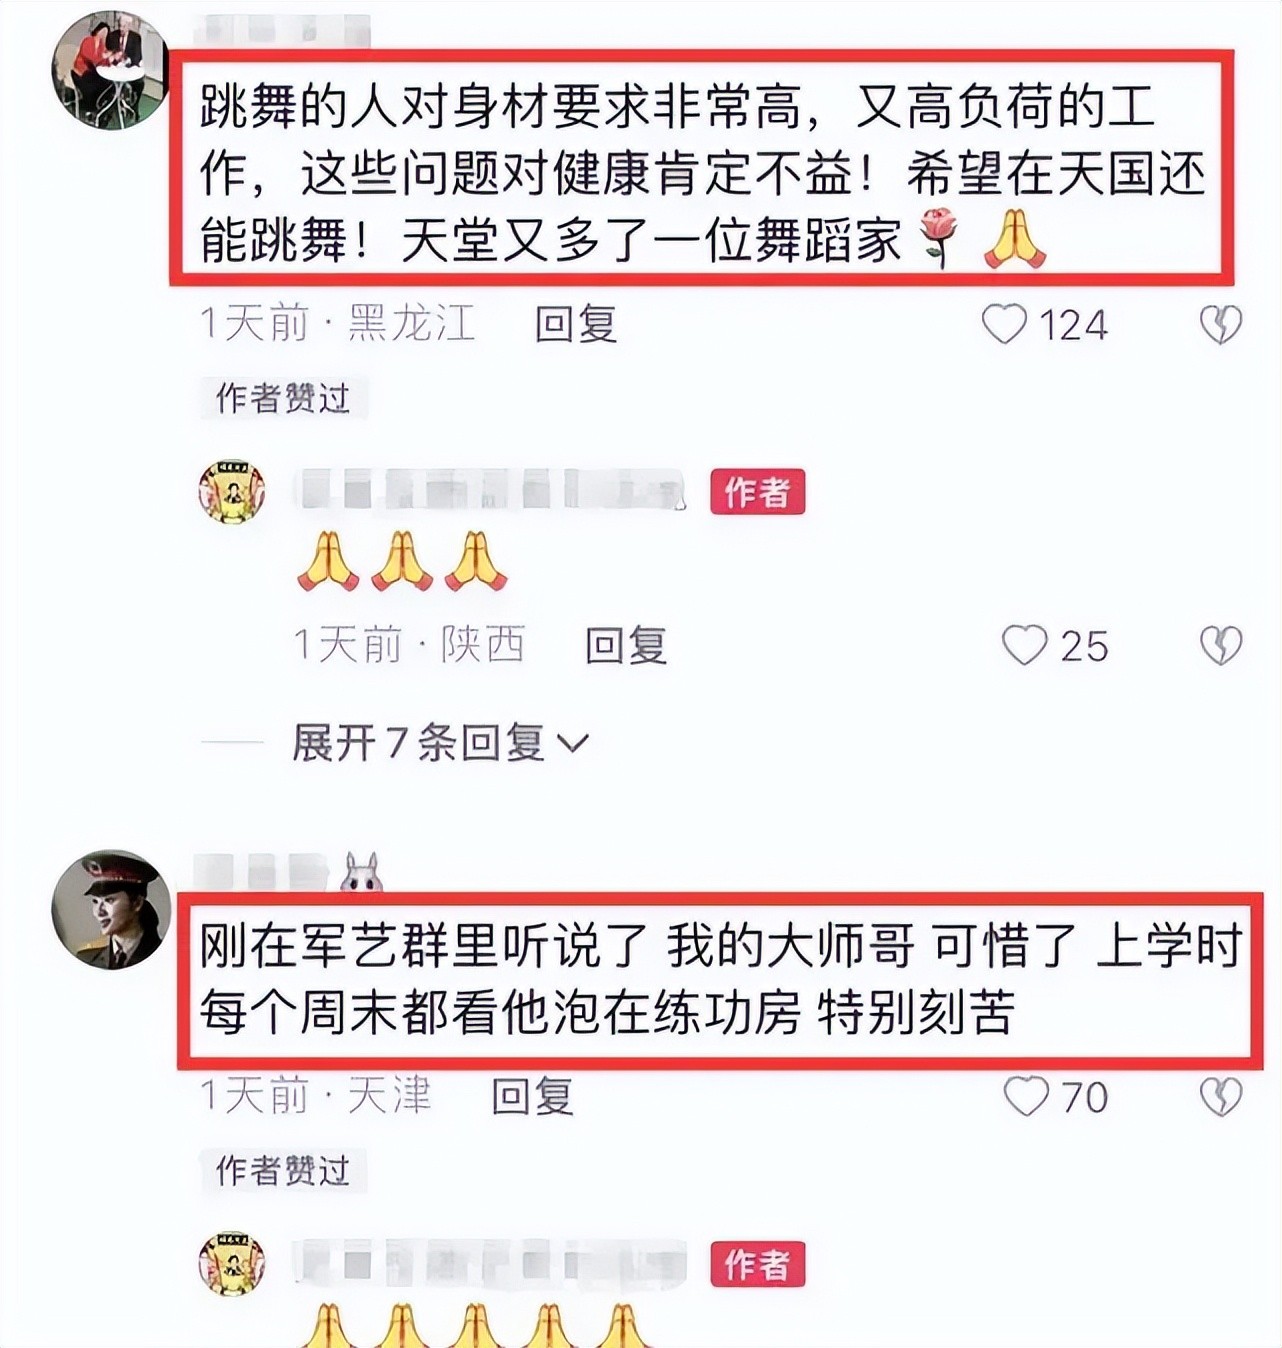Viewport: 1282px width, 1348px height.
Task: Reply to the Heilongjiang comment via 回复
Action: click(576, 324)
